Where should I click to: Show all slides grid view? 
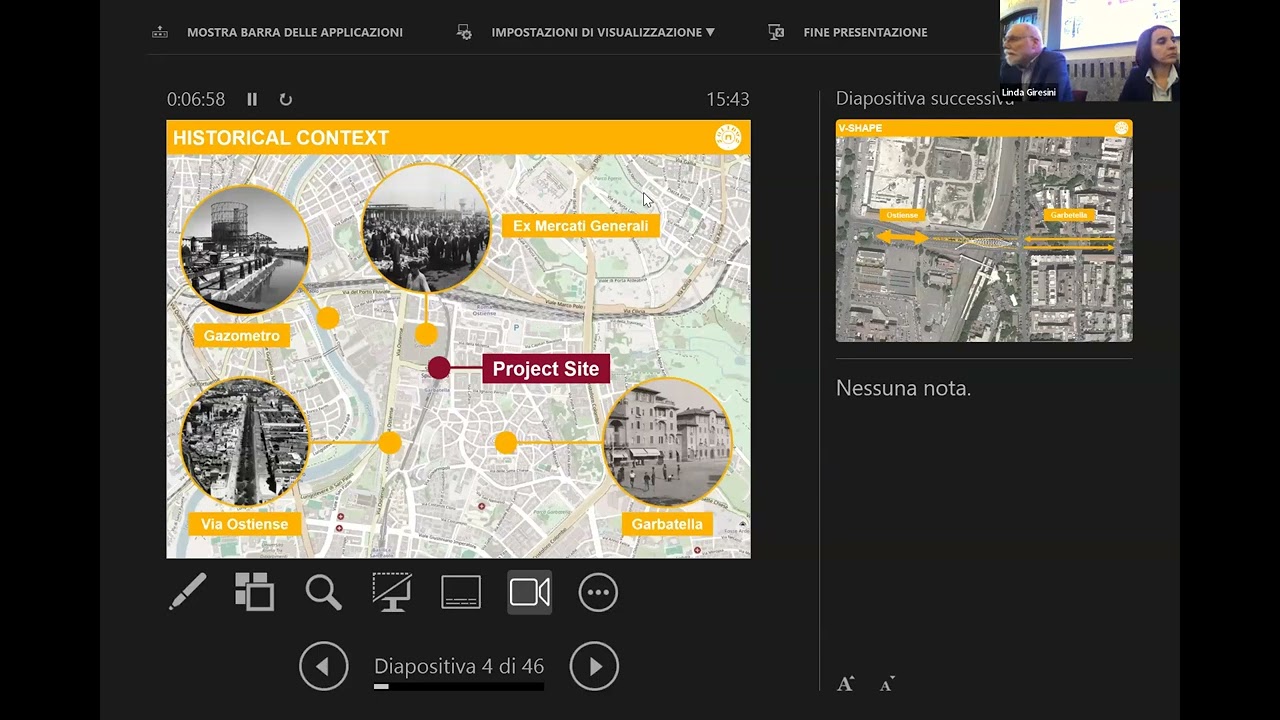pyautogui.click(x=255, y=592)
